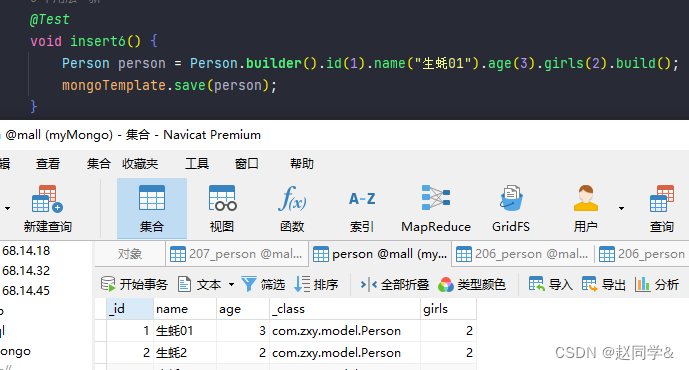Select the 集合 collection toolbar icon
Screen dimensions: 689x370
(152, 209)
